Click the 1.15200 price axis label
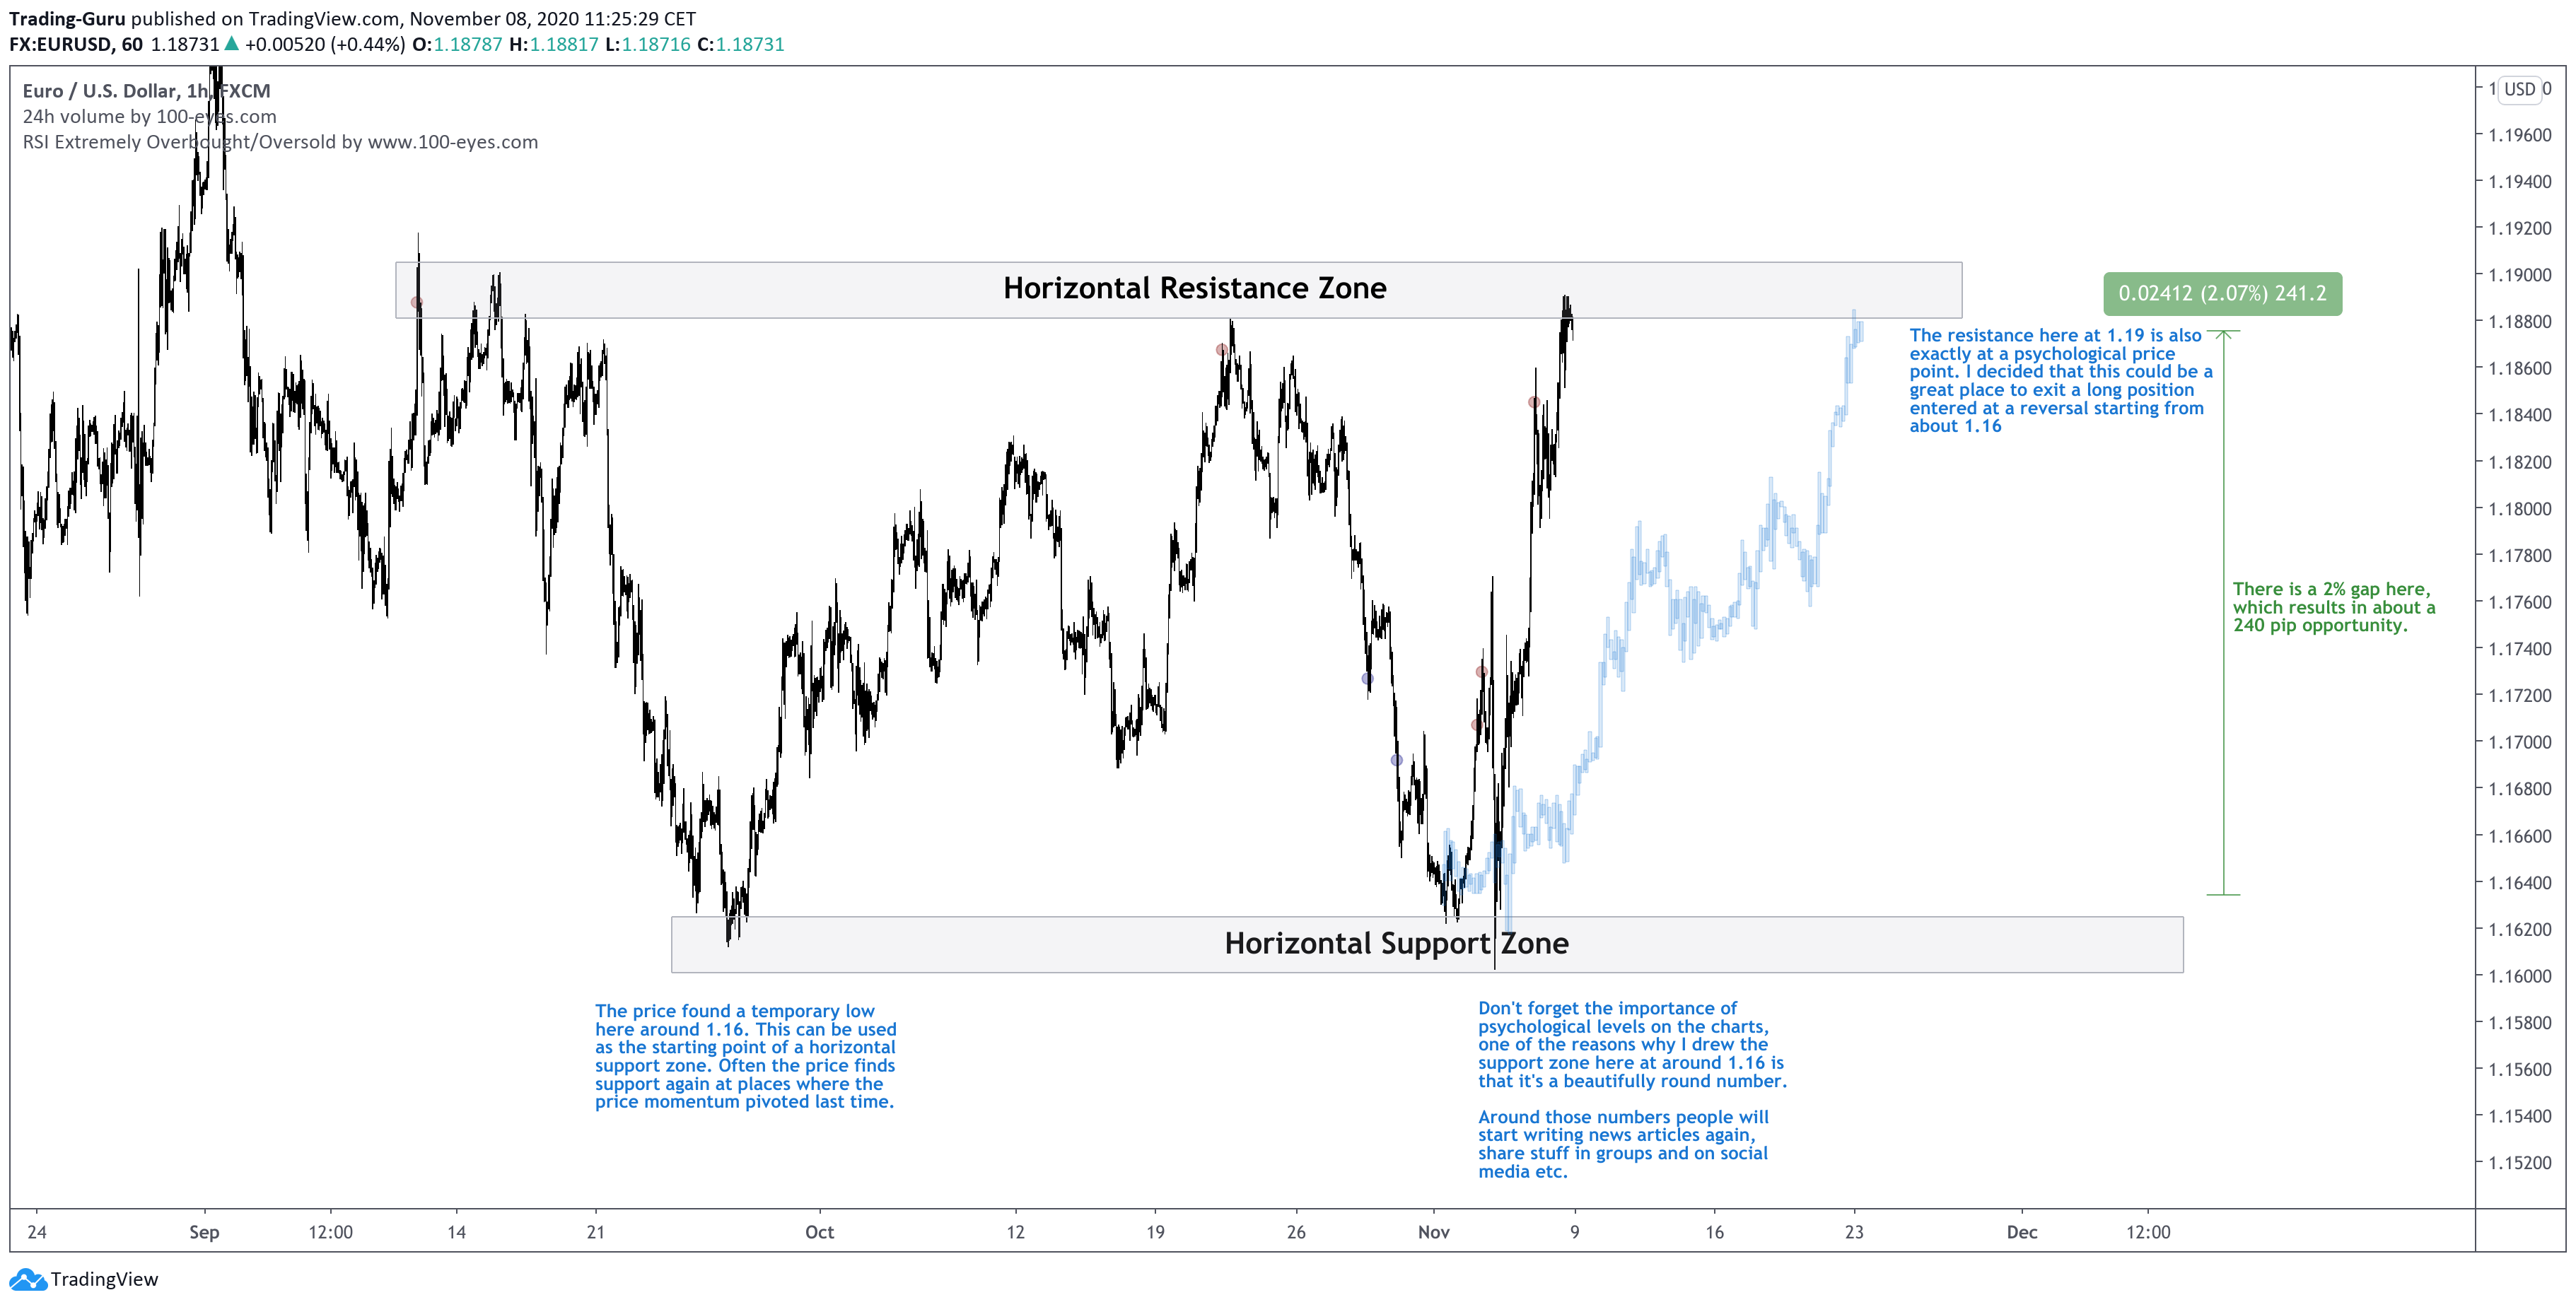 2519,1163
